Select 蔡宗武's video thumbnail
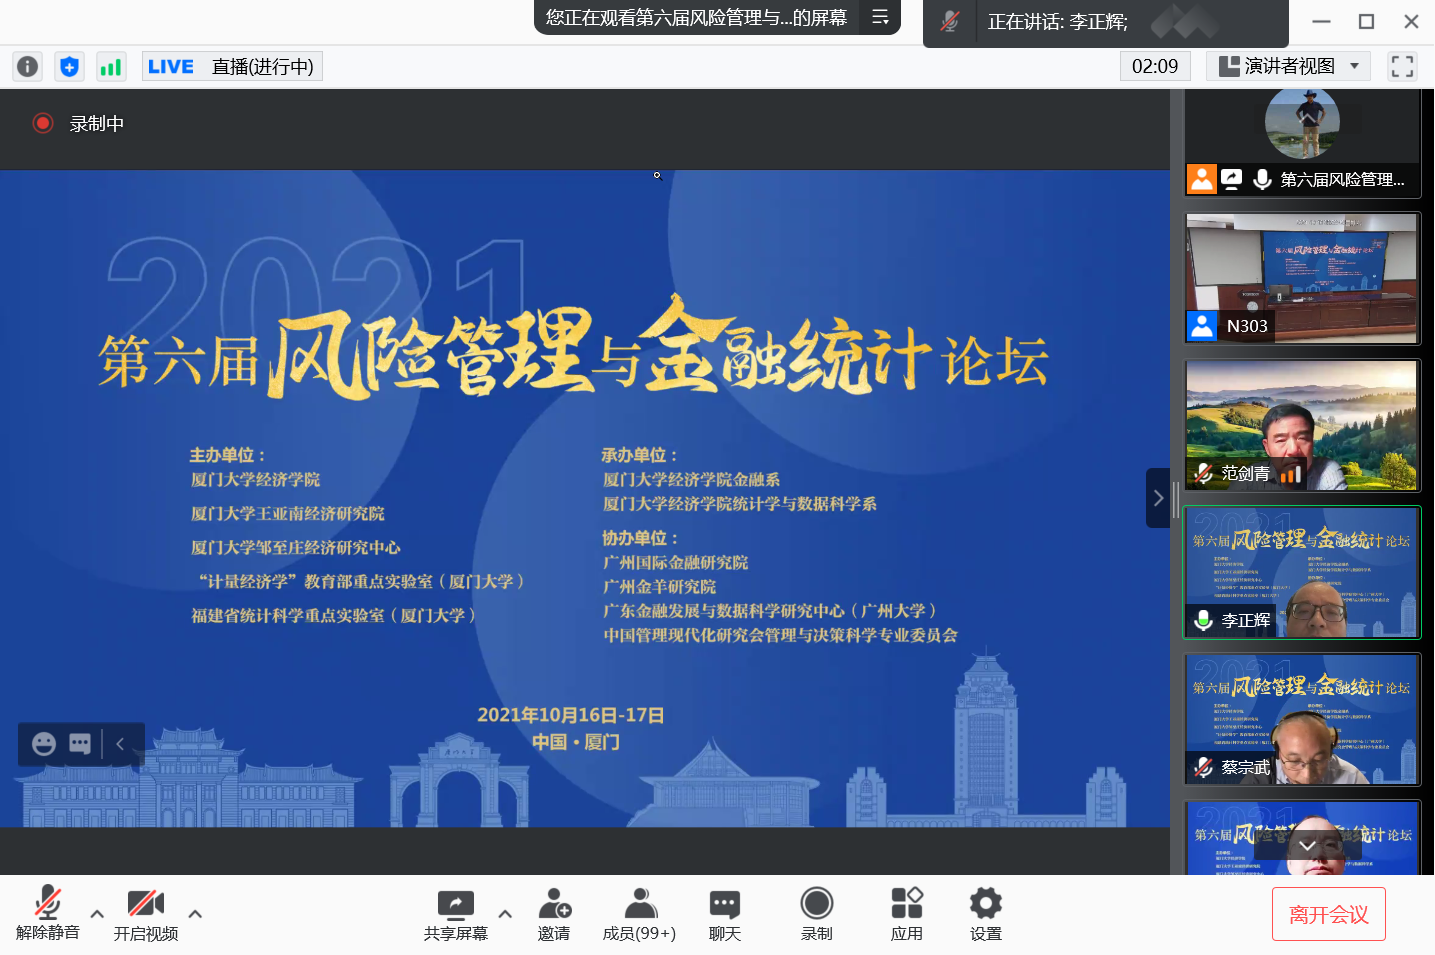 (1302, 719)
